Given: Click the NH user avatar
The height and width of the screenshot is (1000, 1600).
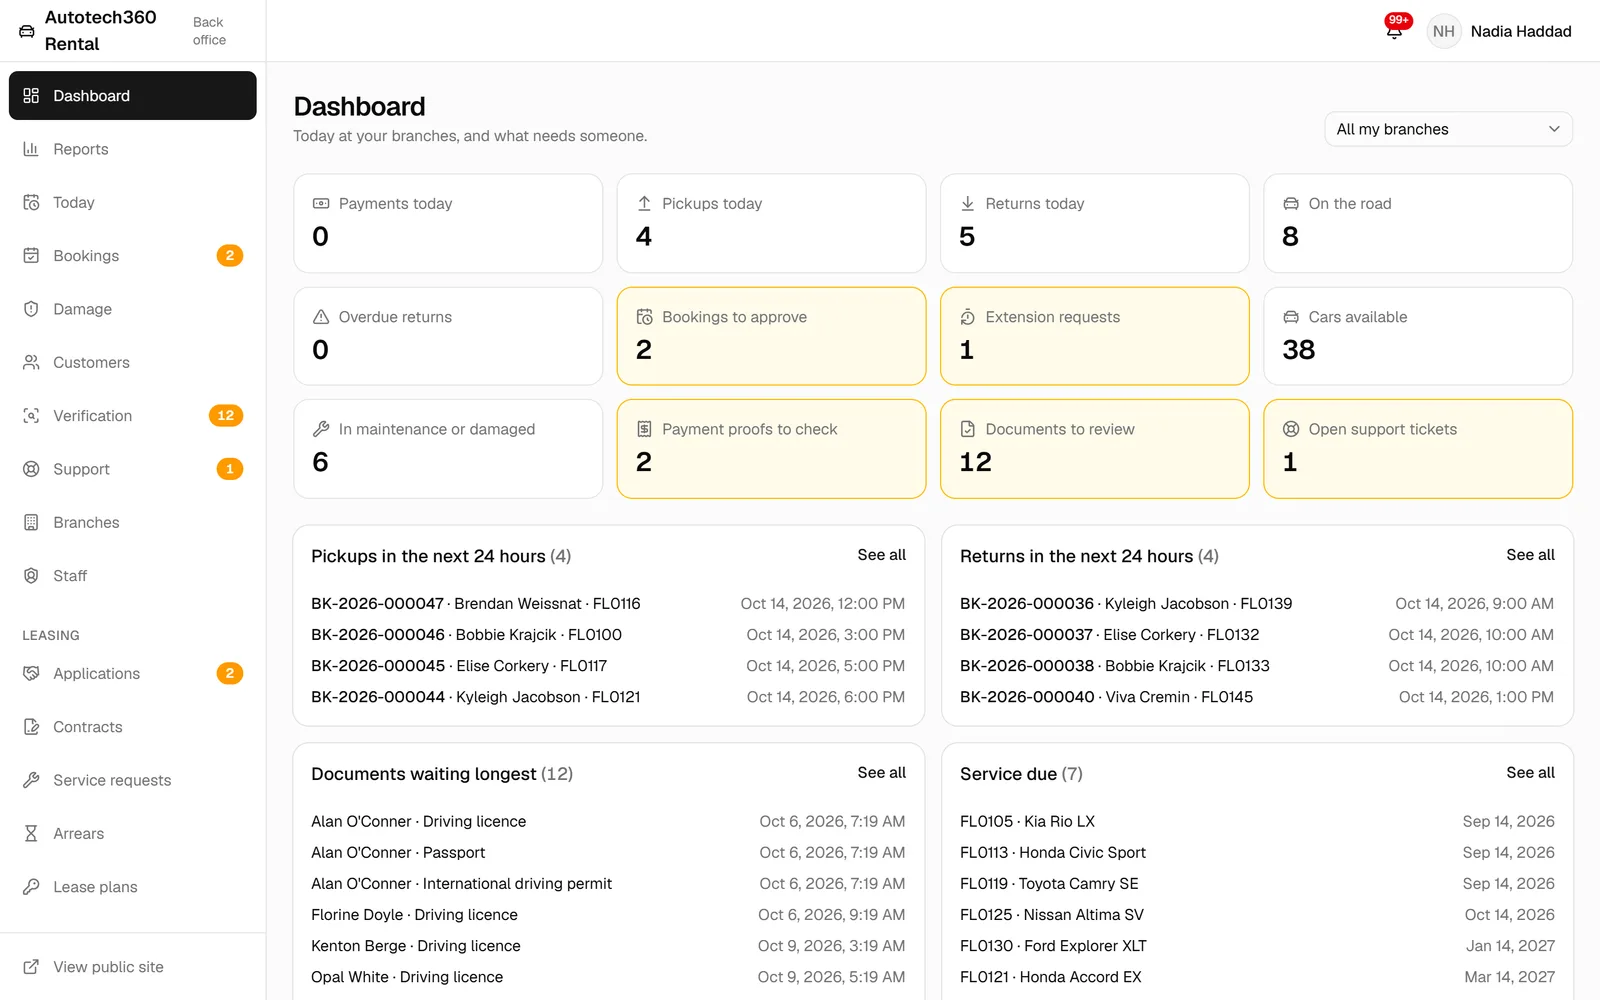Looking at the screenshot, I should [x=1443, y=31].
